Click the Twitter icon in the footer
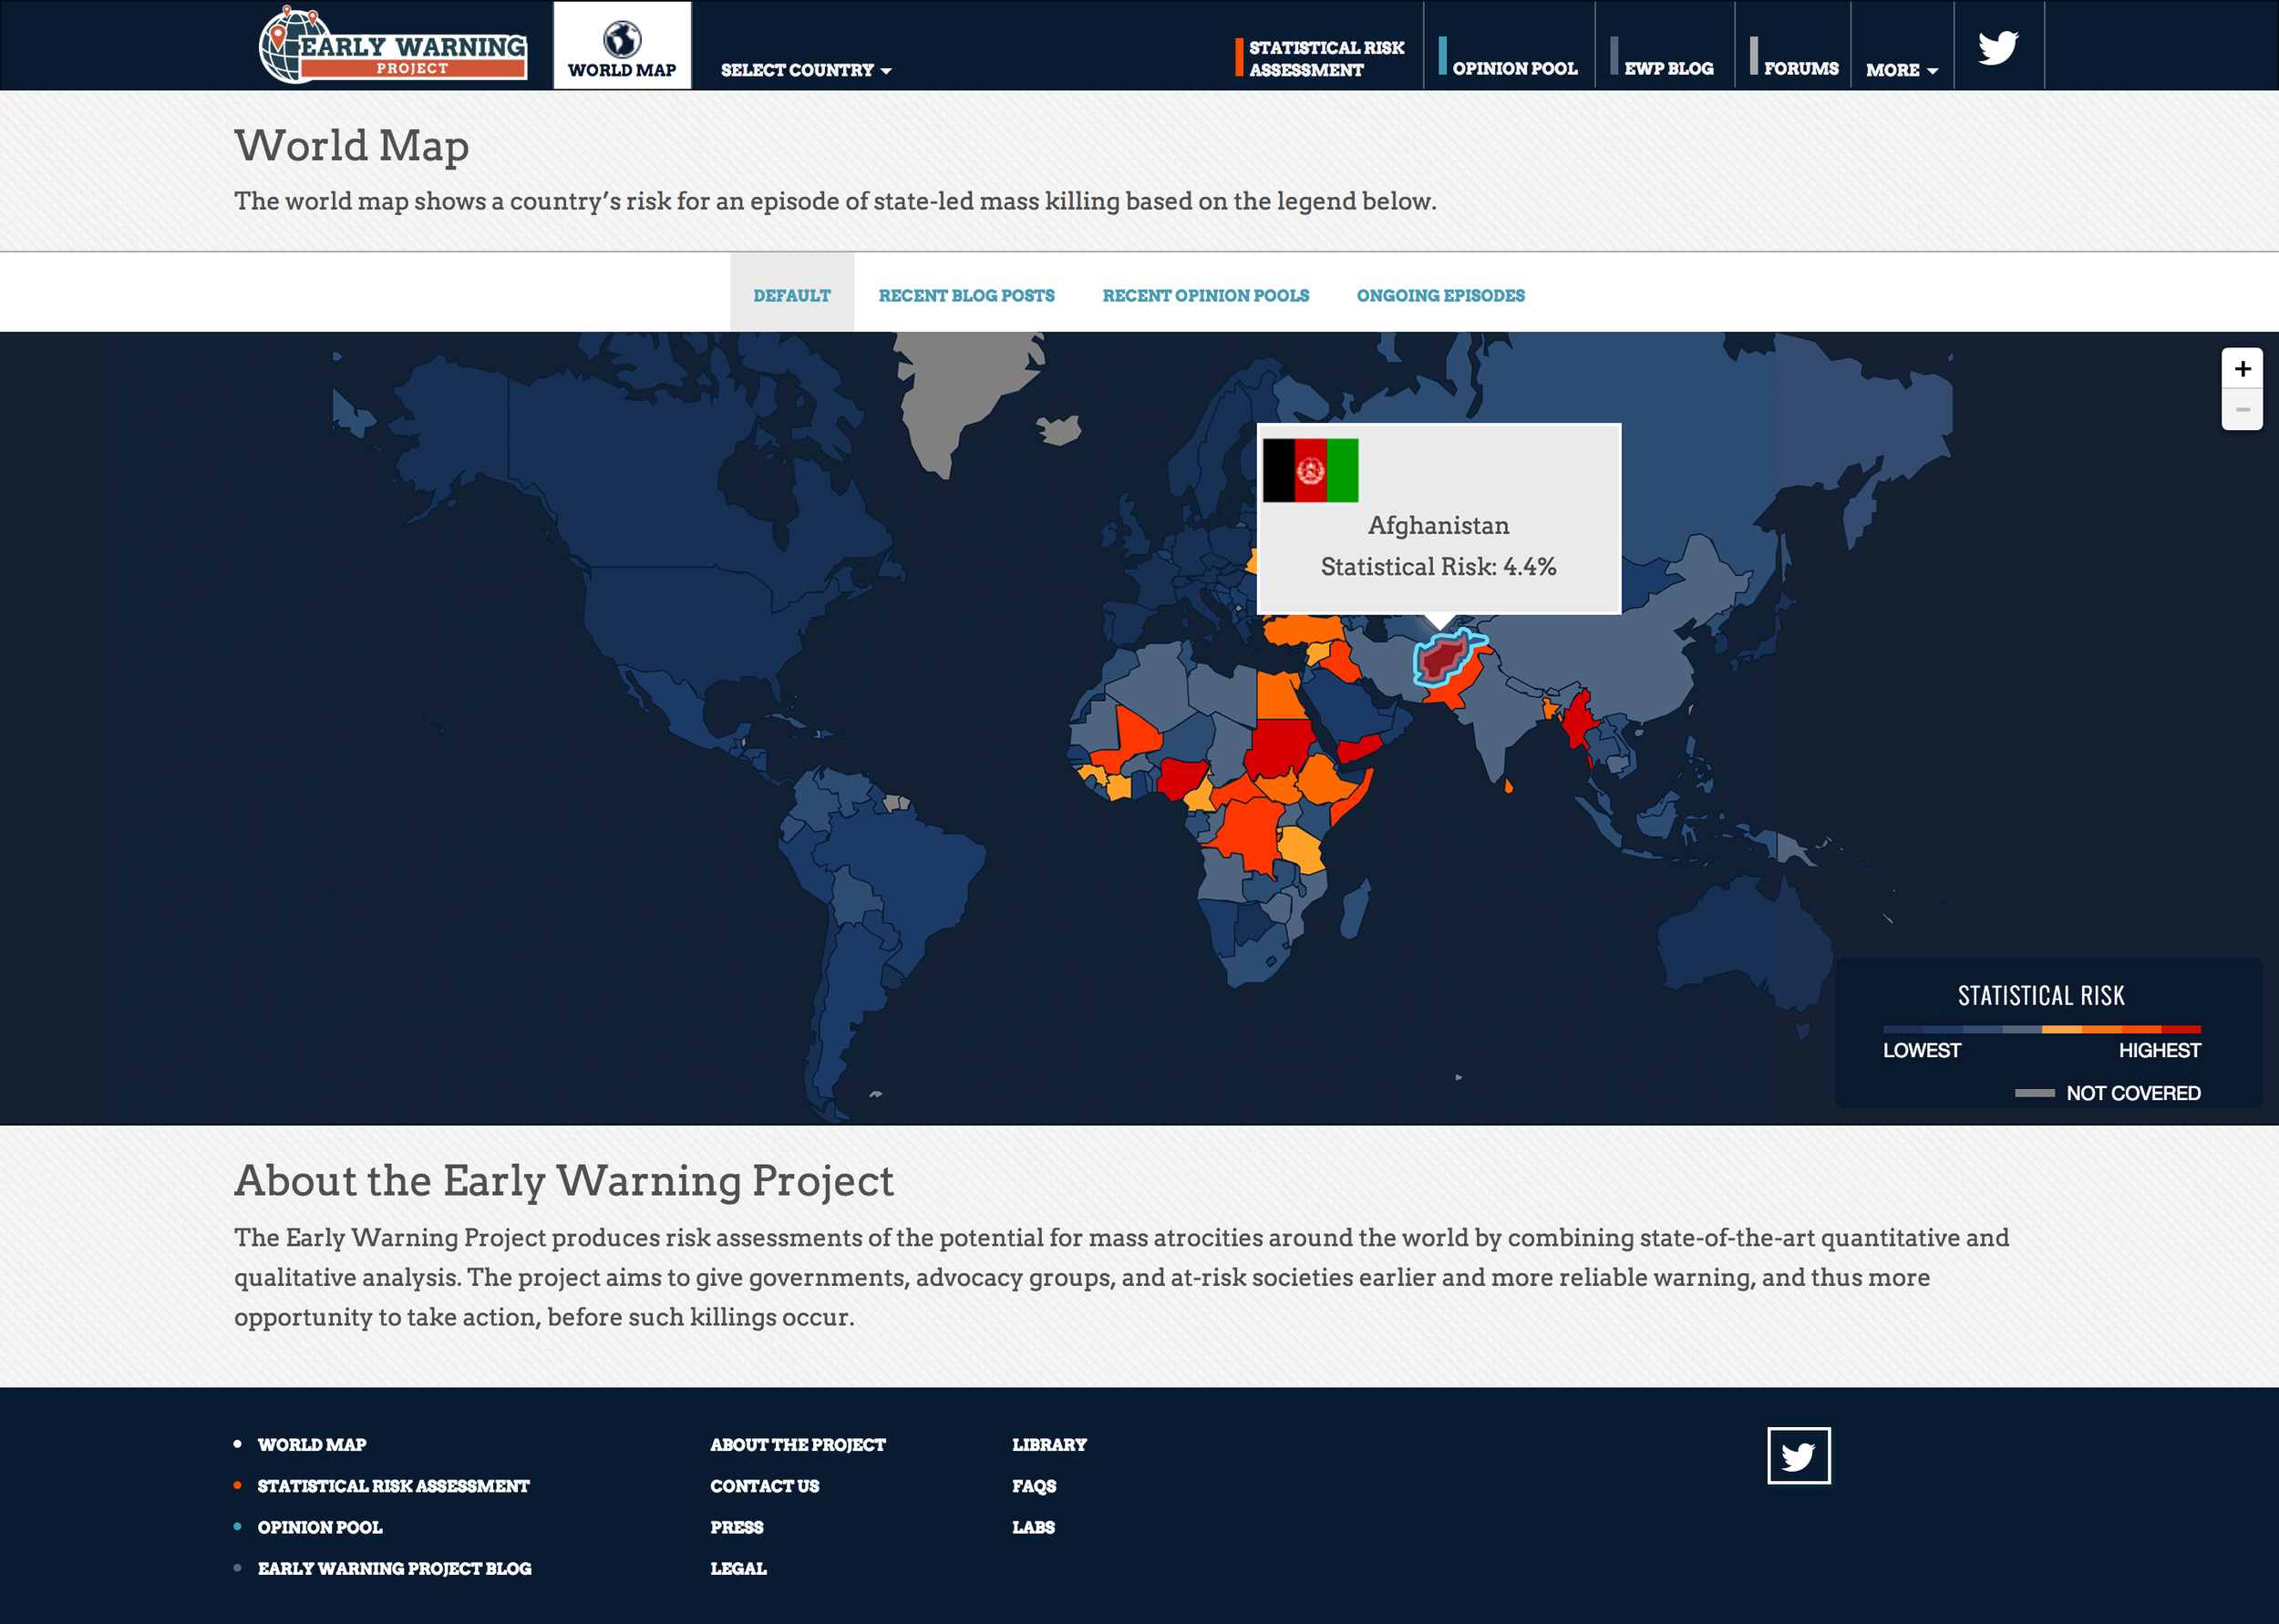Screen dimensions: 2279x1624 tap(1799, 1456)
